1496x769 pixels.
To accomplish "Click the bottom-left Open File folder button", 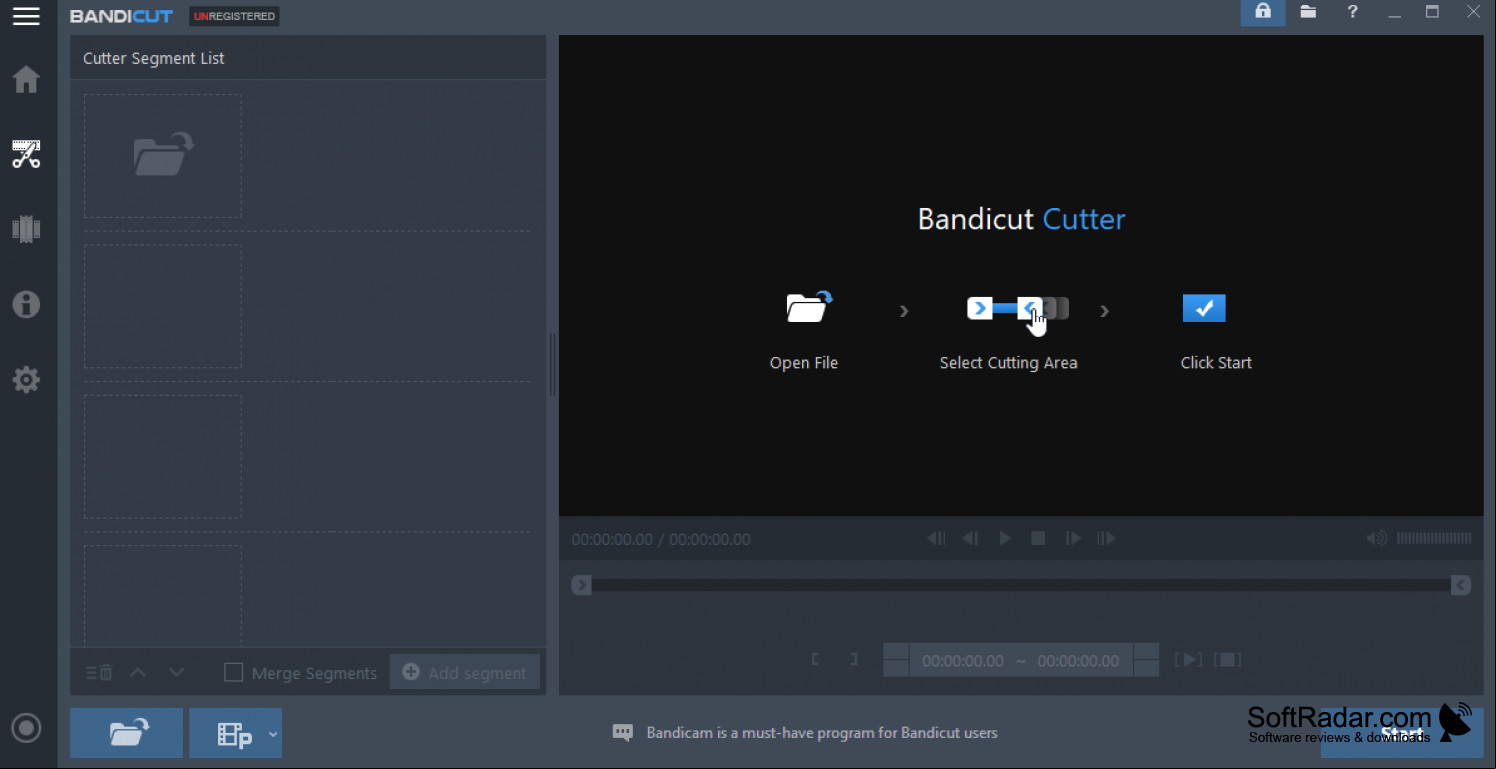I will click(x=127, y=733).
